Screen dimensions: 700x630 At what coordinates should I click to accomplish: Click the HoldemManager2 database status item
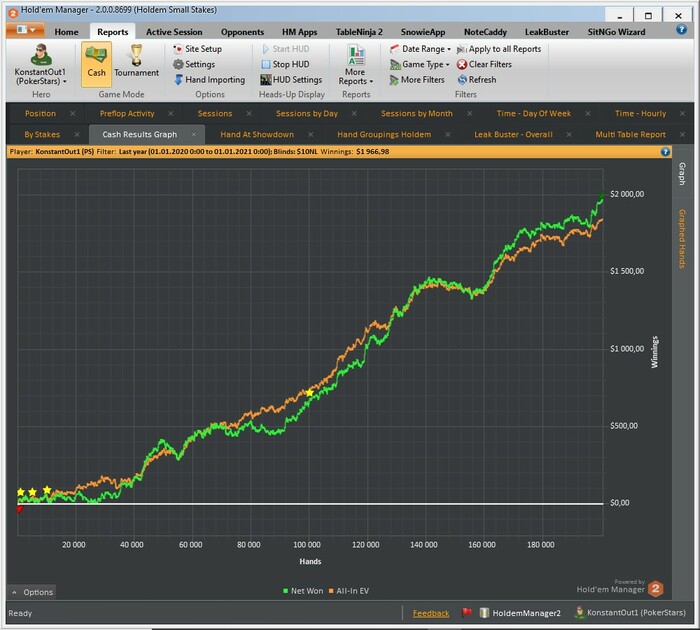[520, 613]
